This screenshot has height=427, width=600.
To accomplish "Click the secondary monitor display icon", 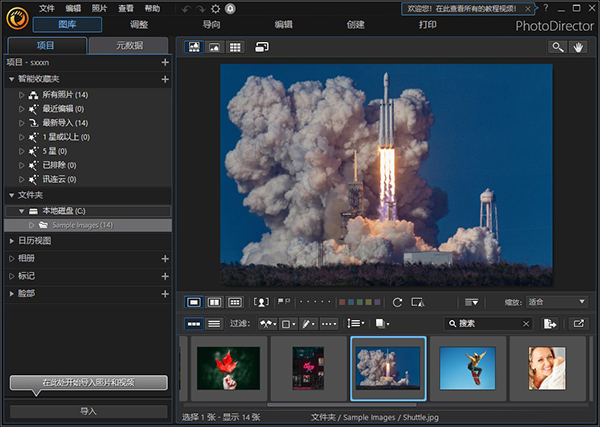I will point(261,46).
